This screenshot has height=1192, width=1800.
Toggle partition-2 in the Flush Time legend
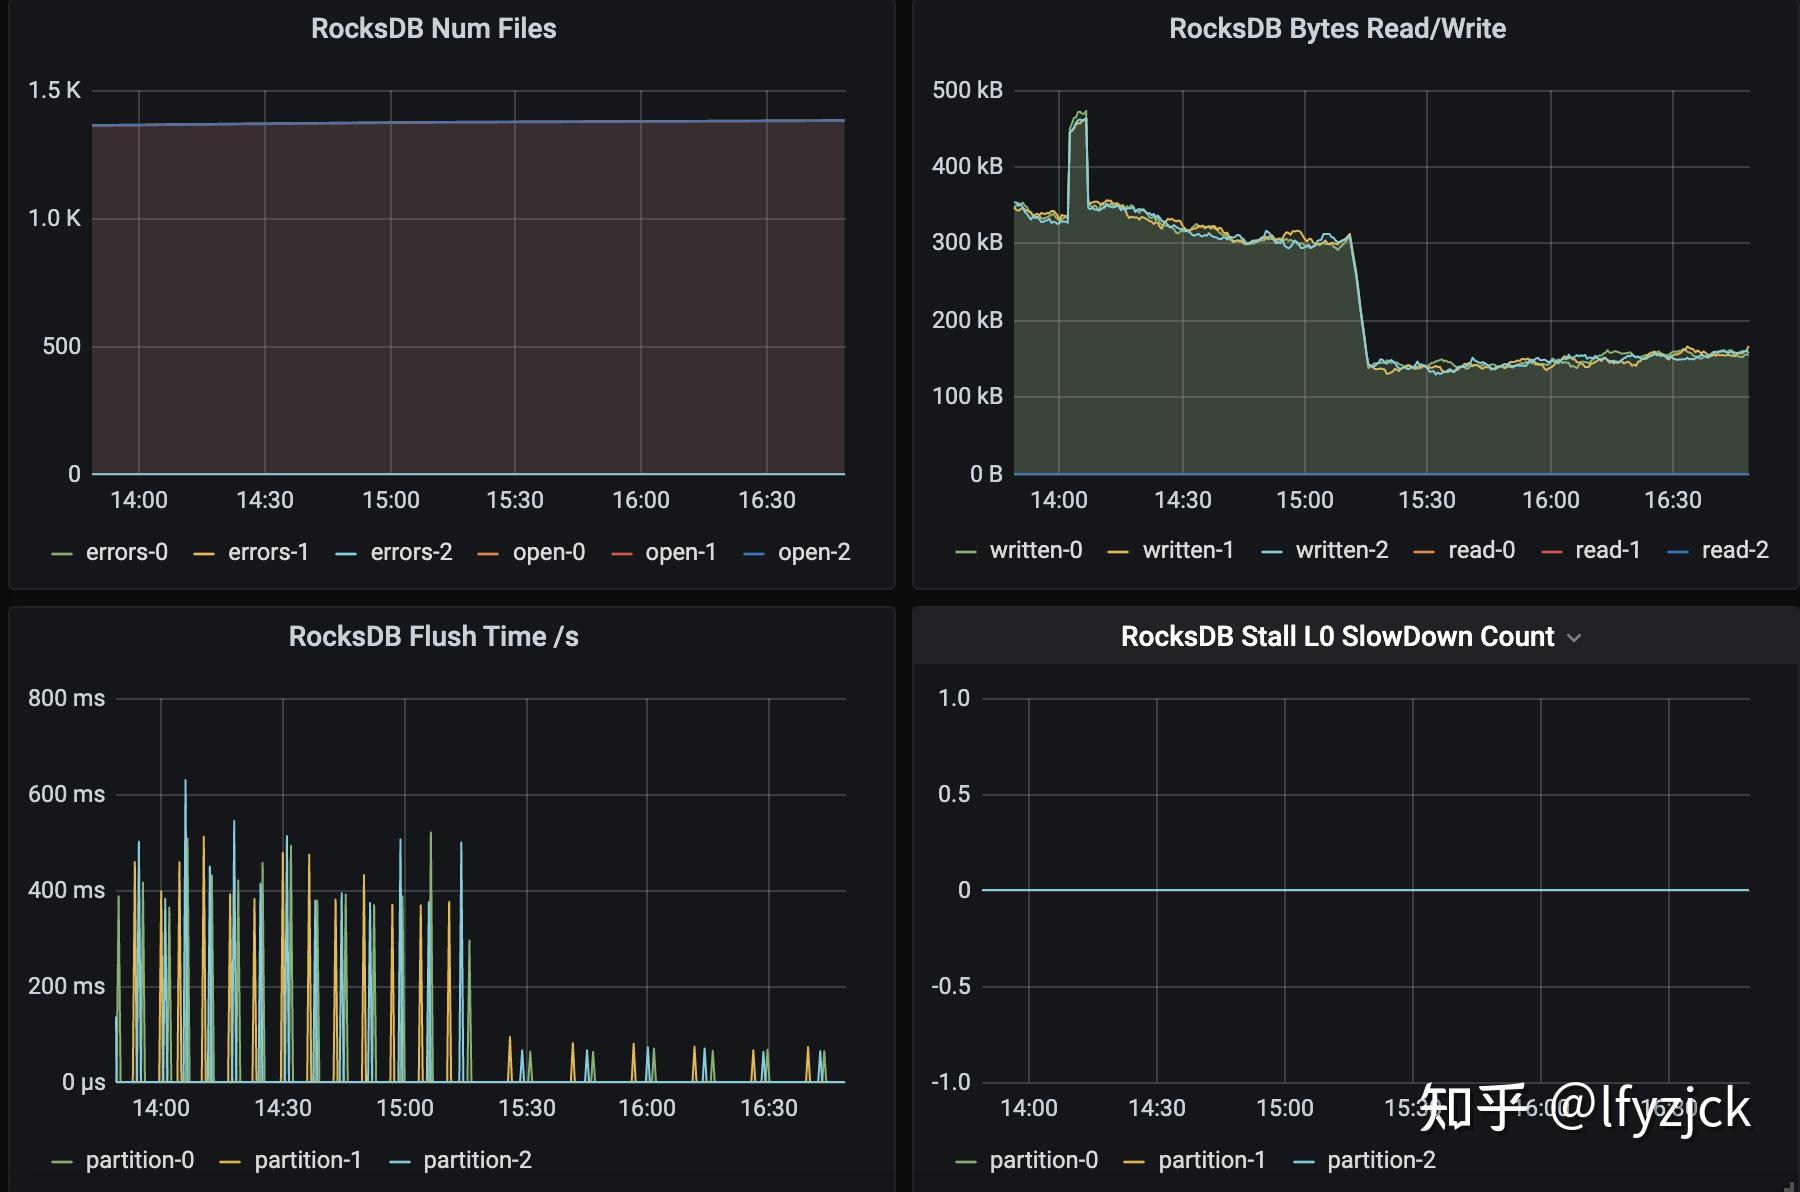tap(477, 1160)
